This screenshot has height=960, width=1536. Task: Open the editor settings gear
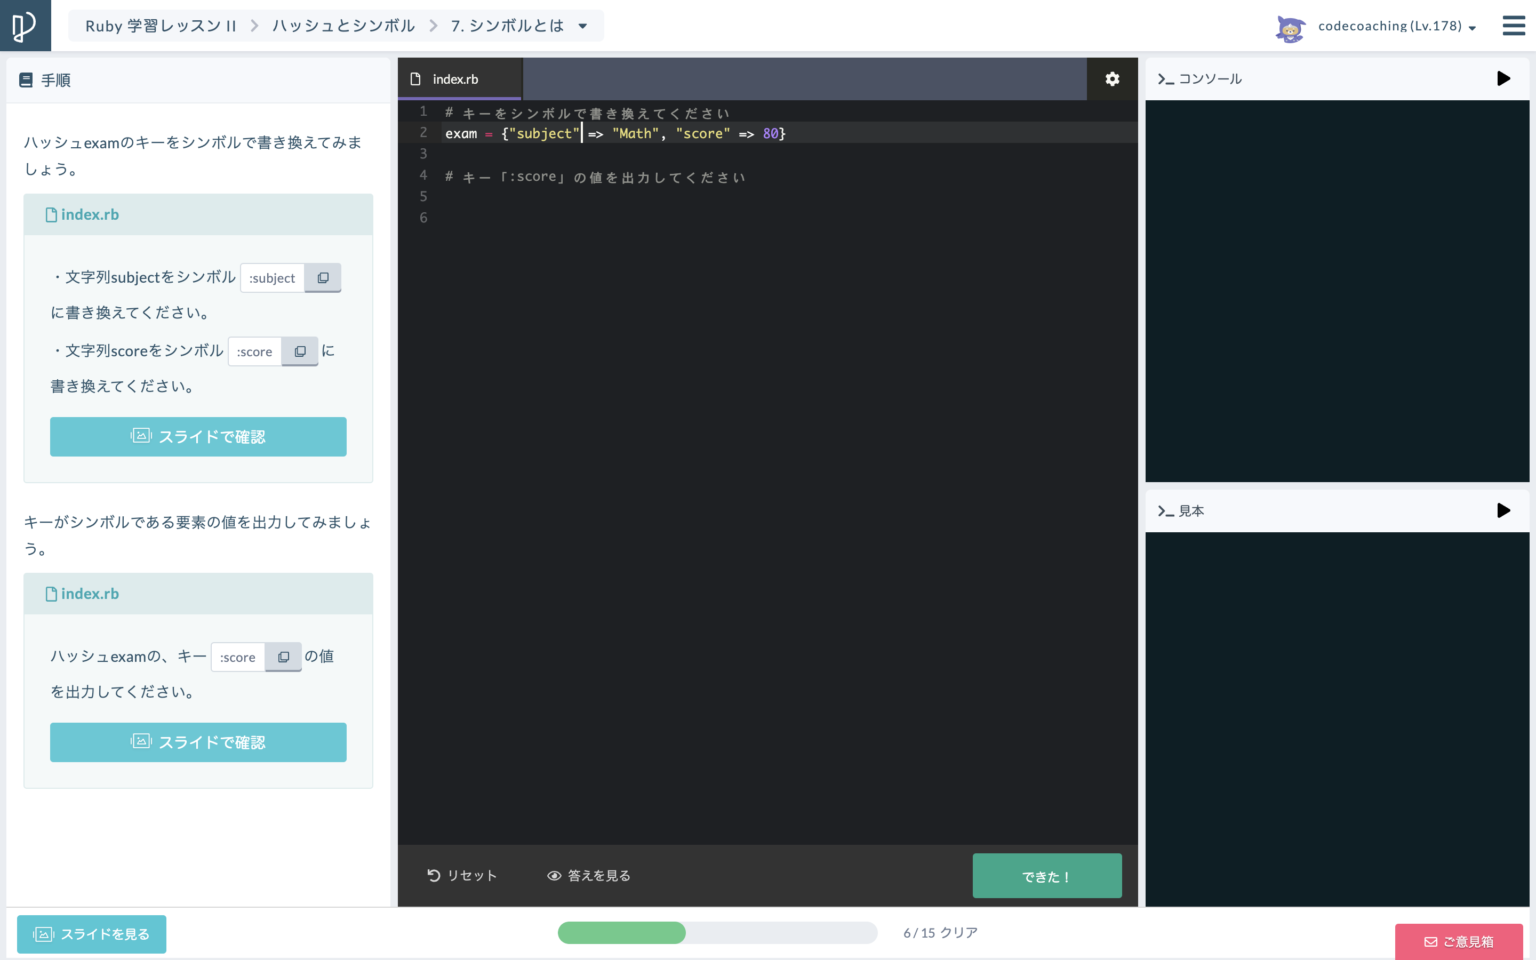point(1112,78)
